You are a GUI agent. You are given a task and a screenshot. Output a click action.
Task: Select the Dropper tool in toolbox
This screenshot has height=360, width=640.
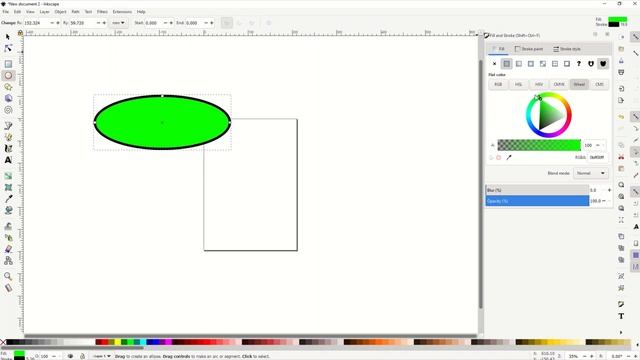8,199
